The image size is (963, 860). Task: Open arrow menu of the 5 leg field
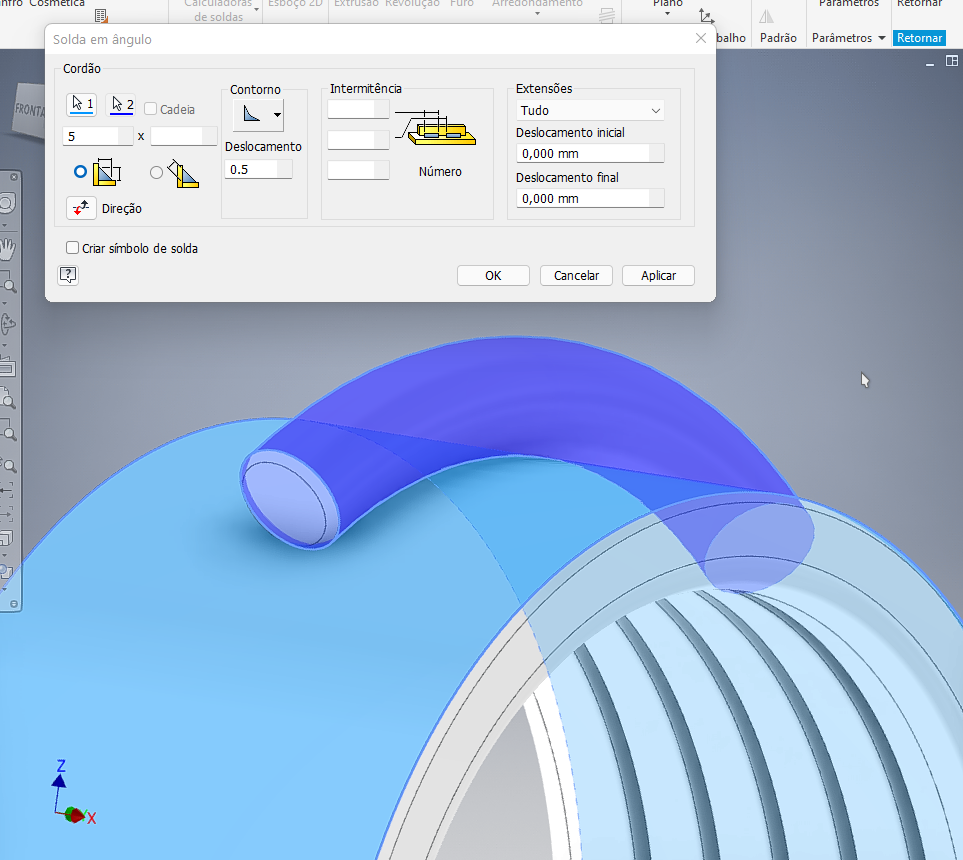[125, 136]
